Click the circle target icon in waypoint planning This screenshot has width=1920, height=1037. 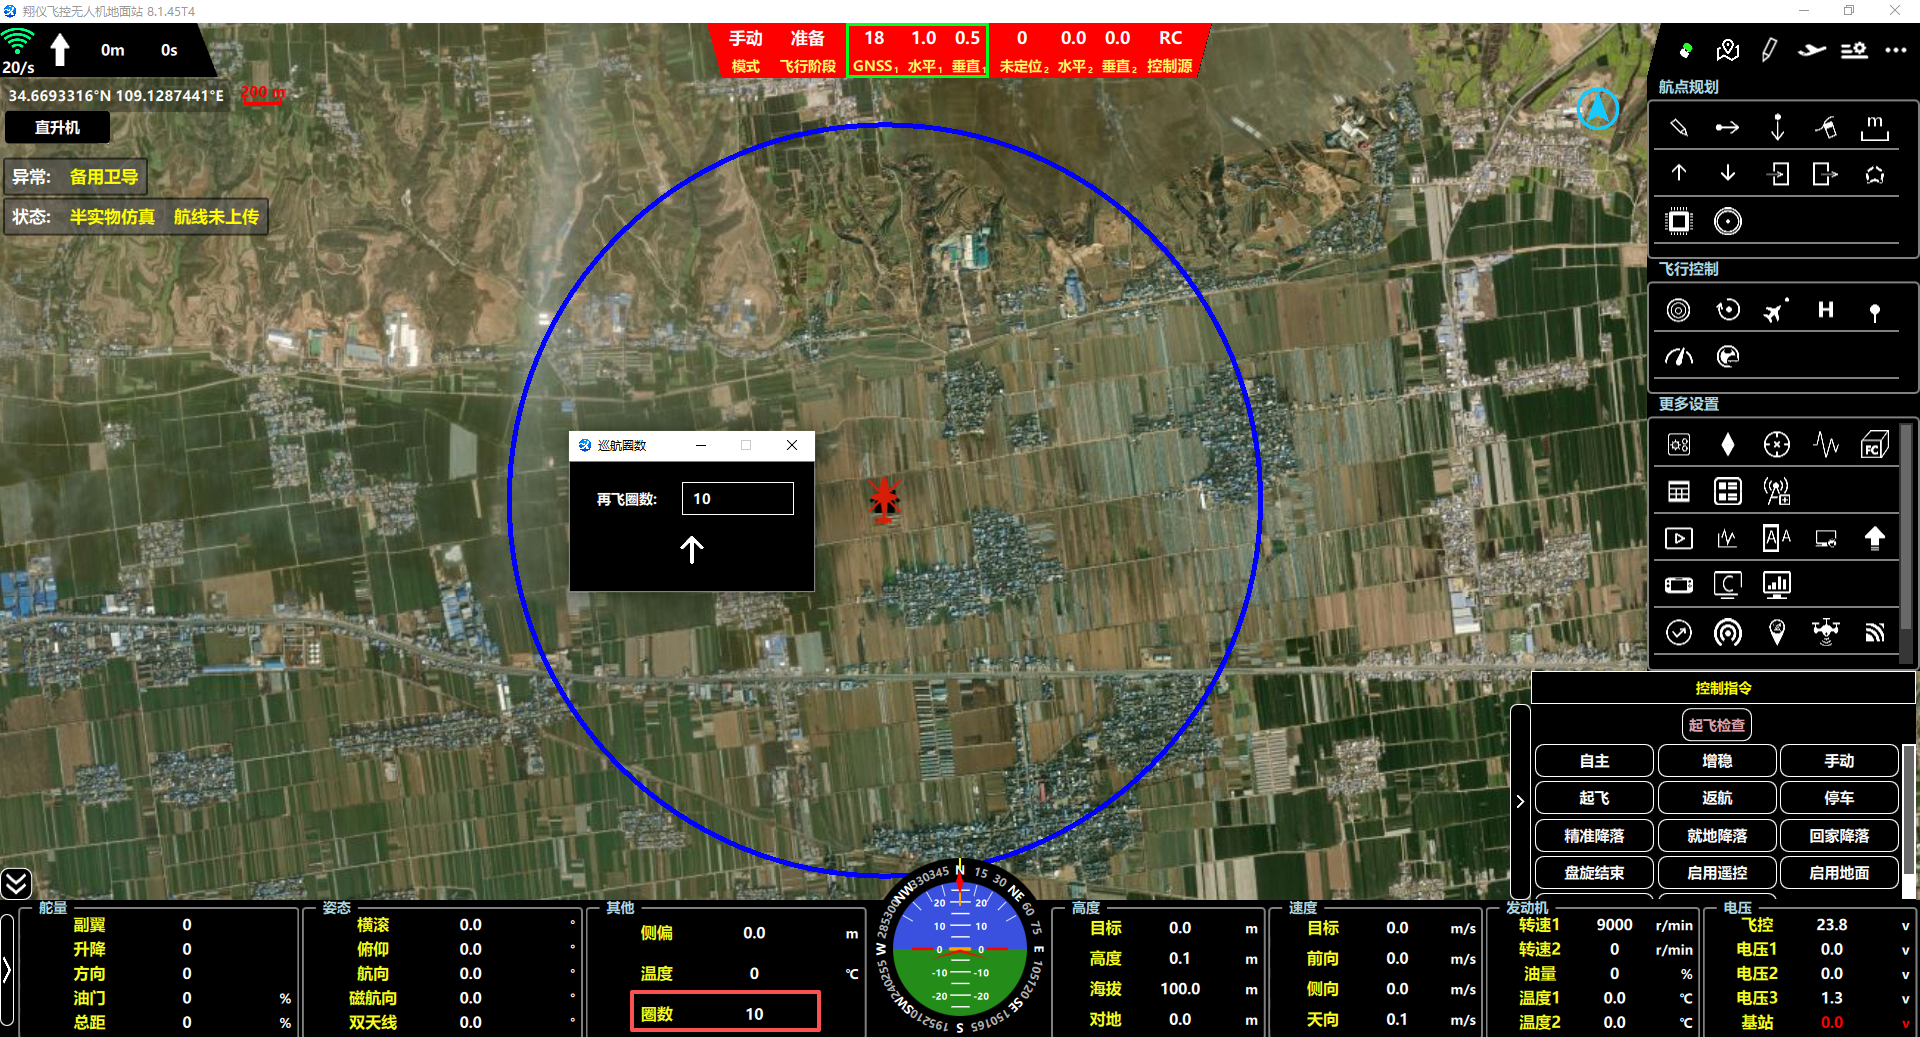tap(1727, 221)
